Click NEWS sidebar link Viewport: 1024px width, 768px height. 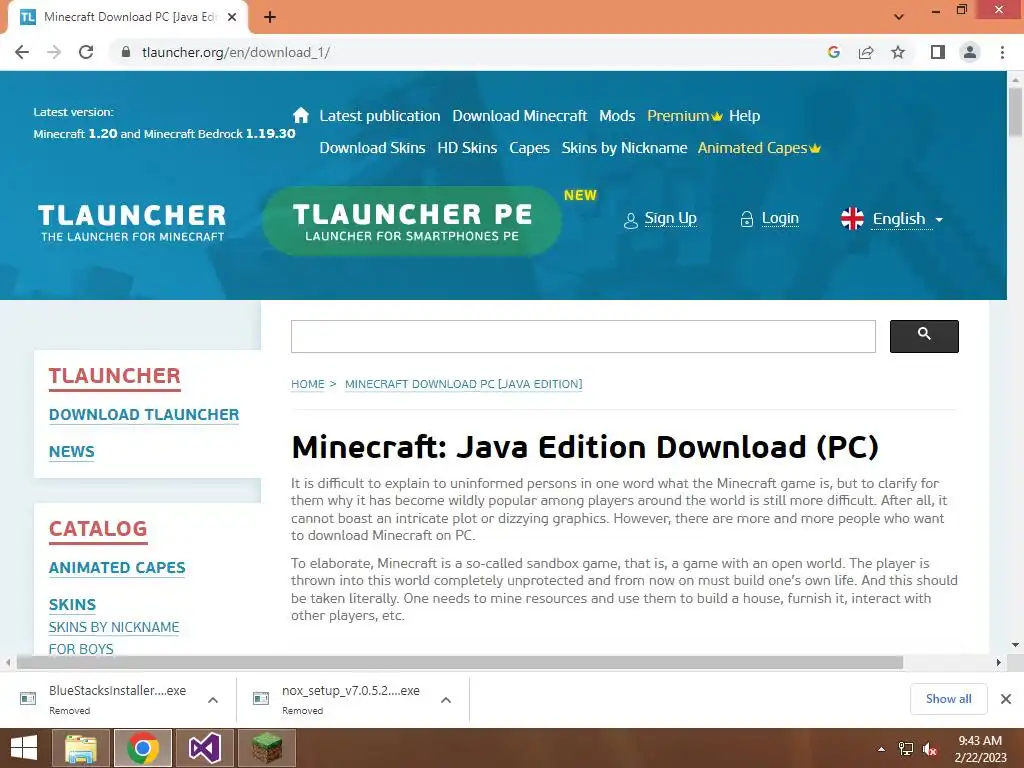point(72,451)
